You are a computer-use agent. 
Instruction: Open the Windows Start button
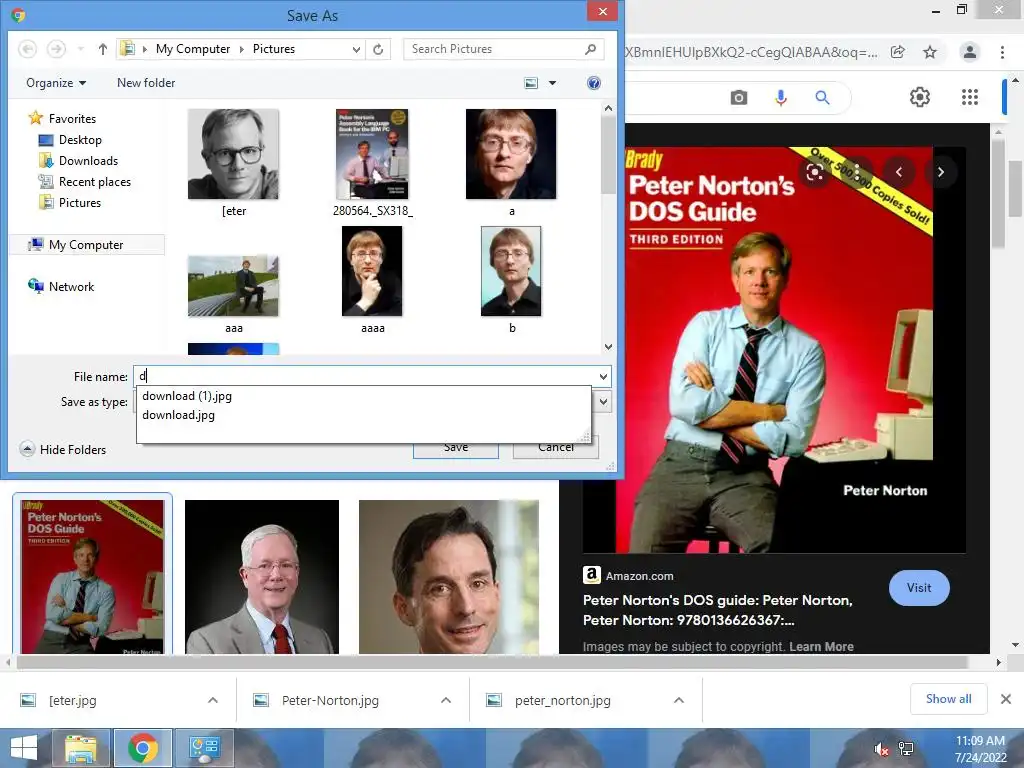click(24, 748)
